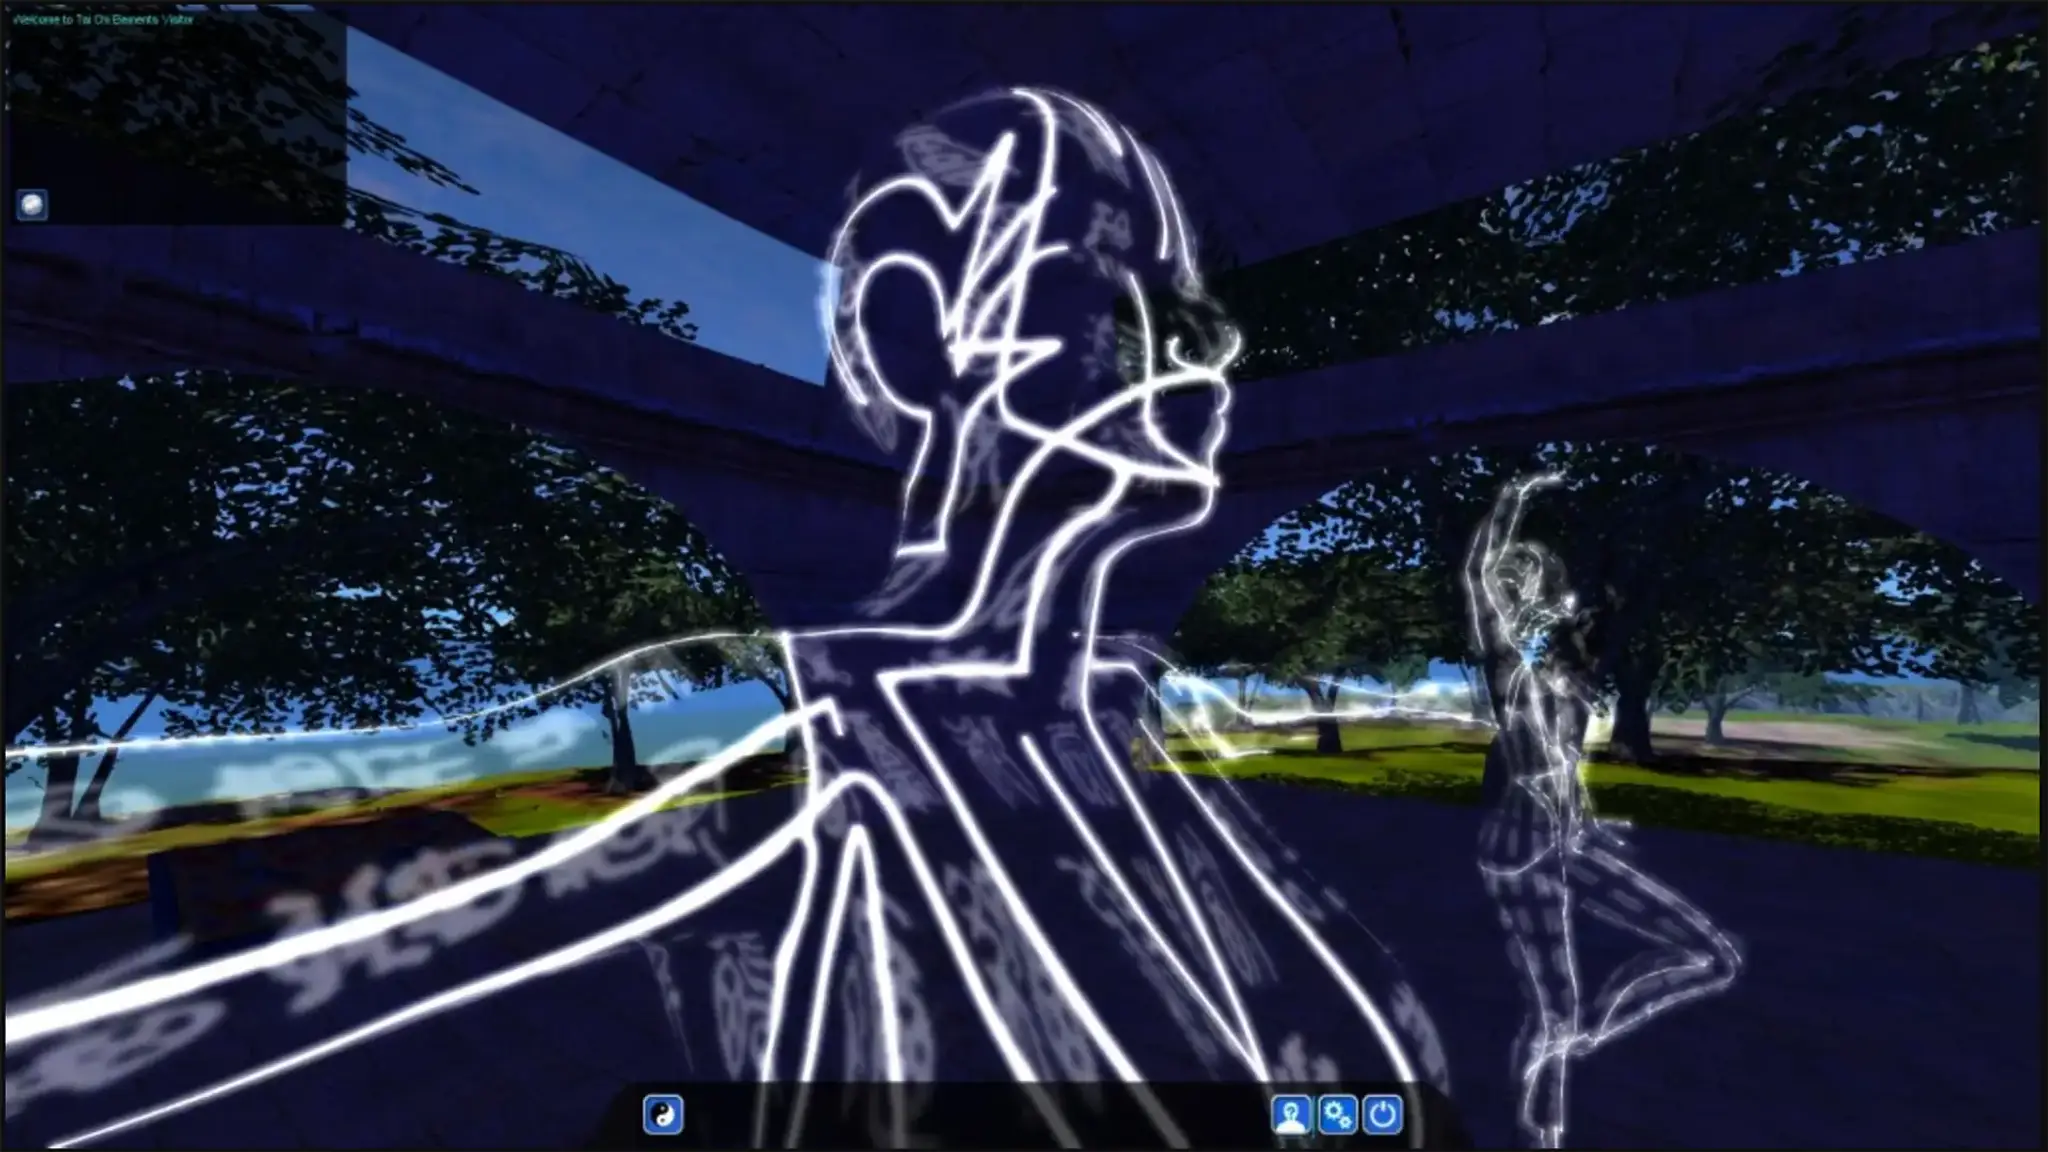Click the welcome message text line

(x=103, y=19)
